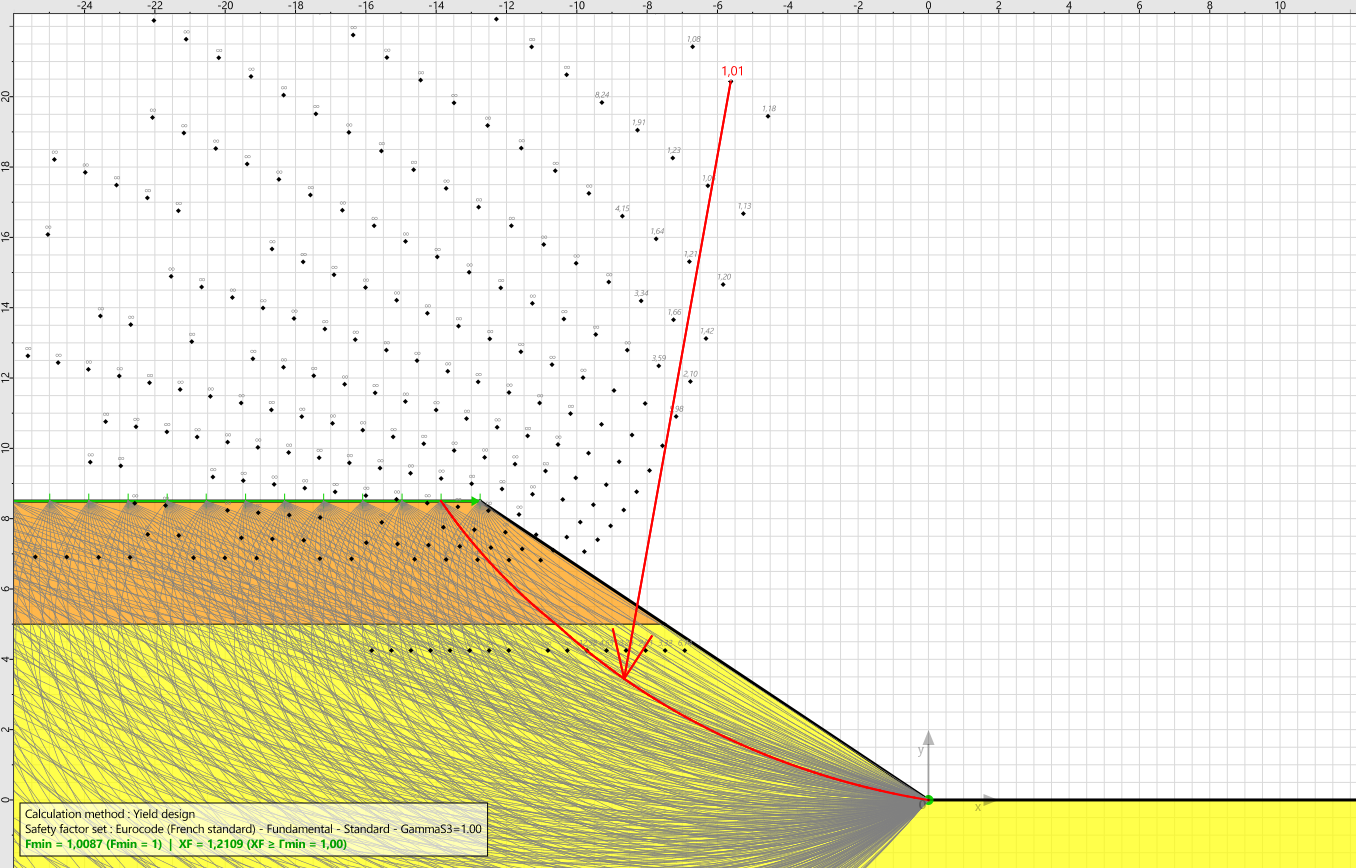Click the 2,10 safety factor value
This screenshot has height=868, width=1356.
tap(690, 374)
